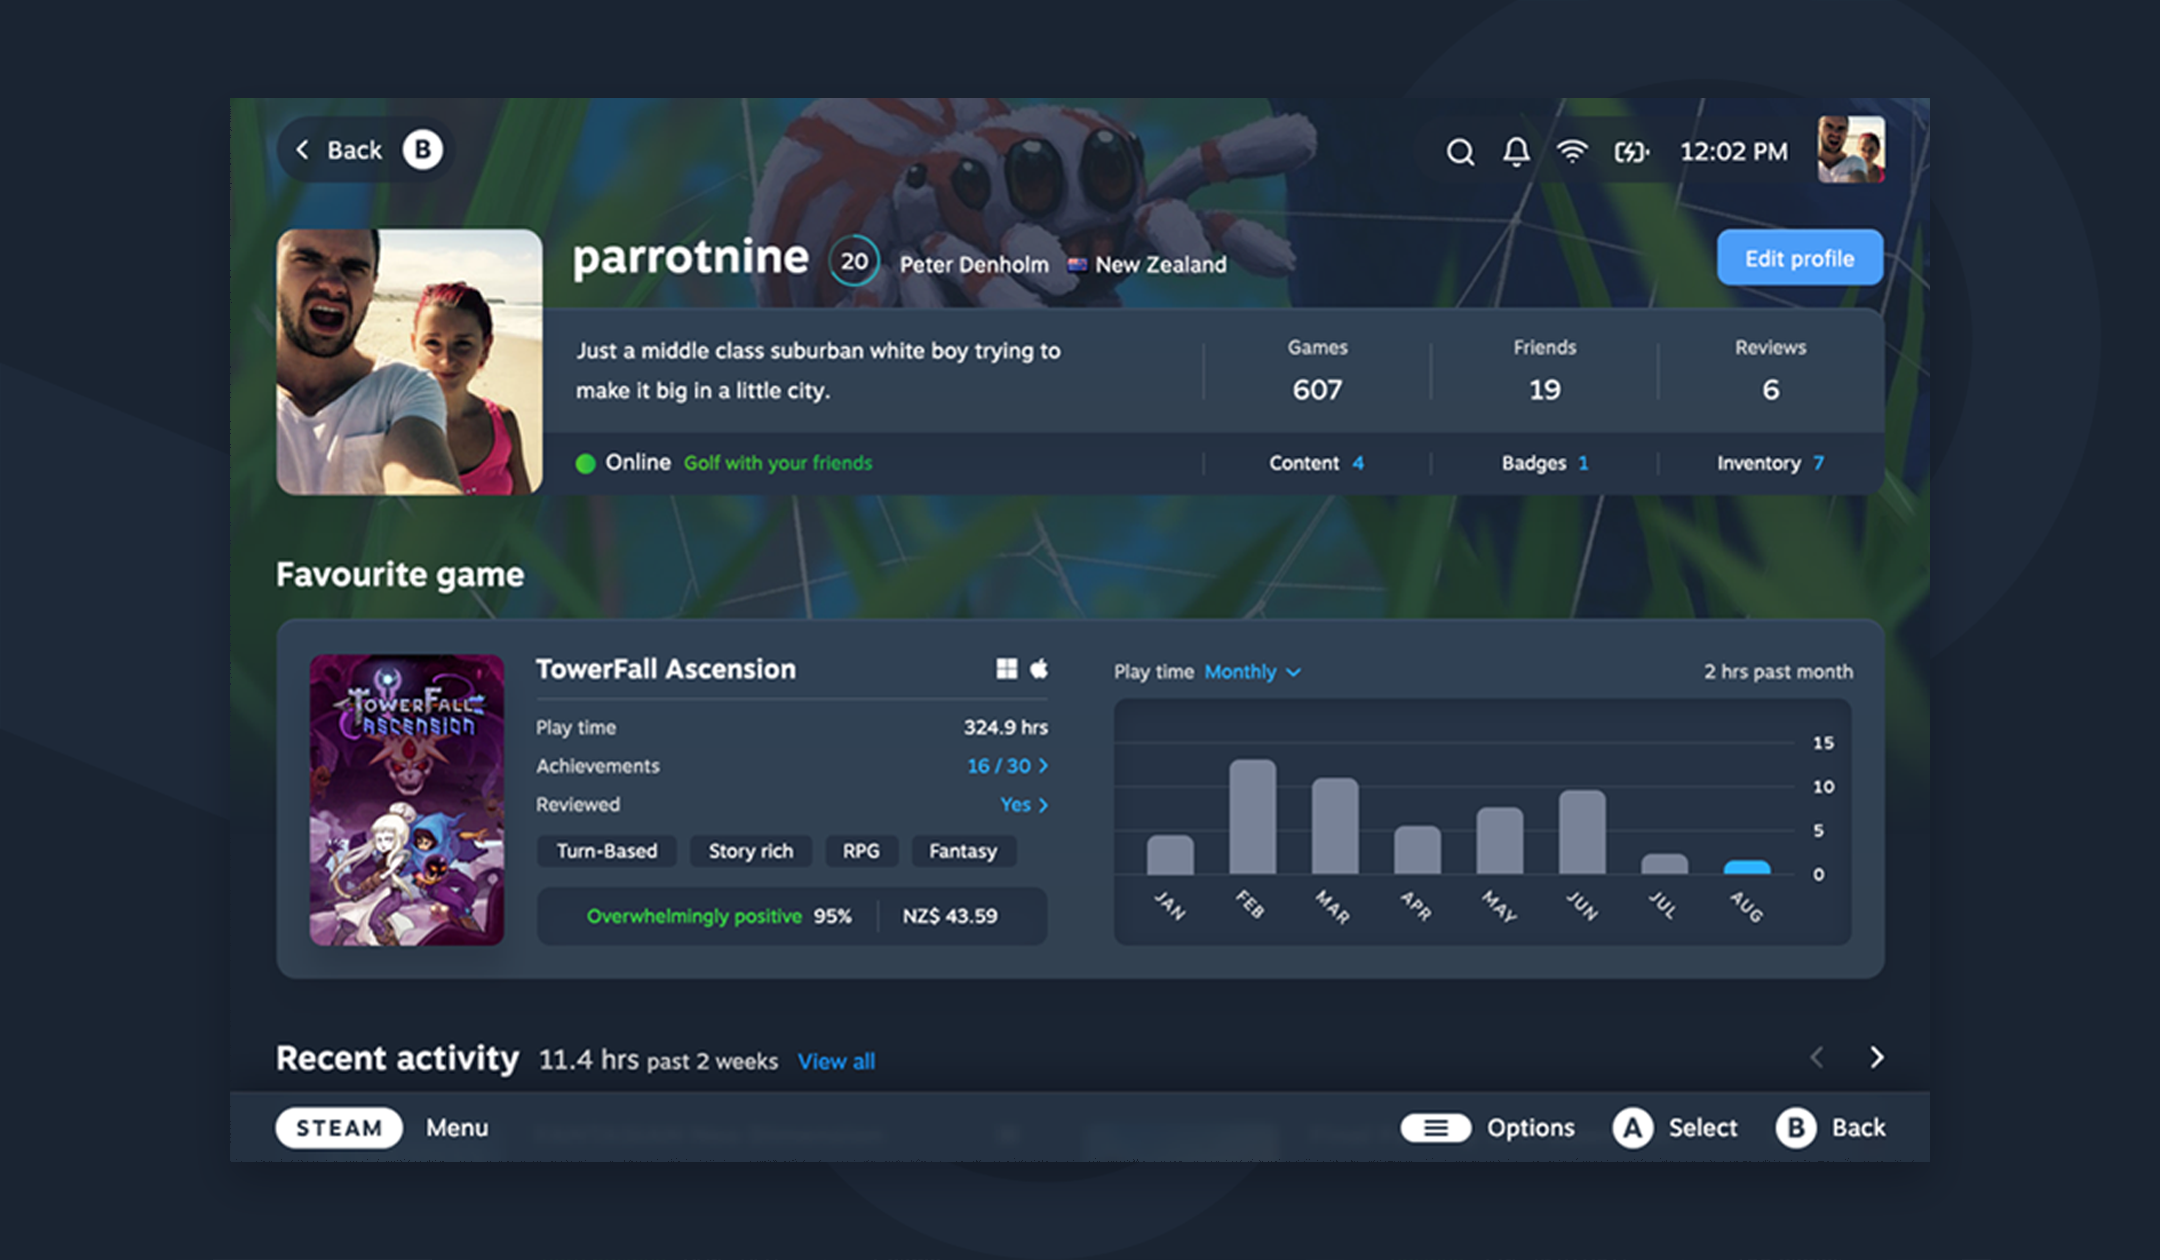Click the A Select button icon
2160x1260 pixels.
(1632, 1128)
